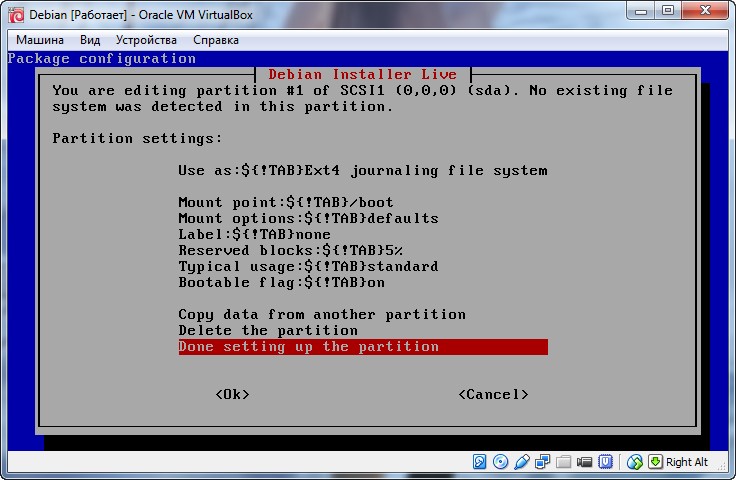The height and width of the screenshot is (480, 736).
Task: Click the hard disk activity icon
Action: tap(480, 462)
